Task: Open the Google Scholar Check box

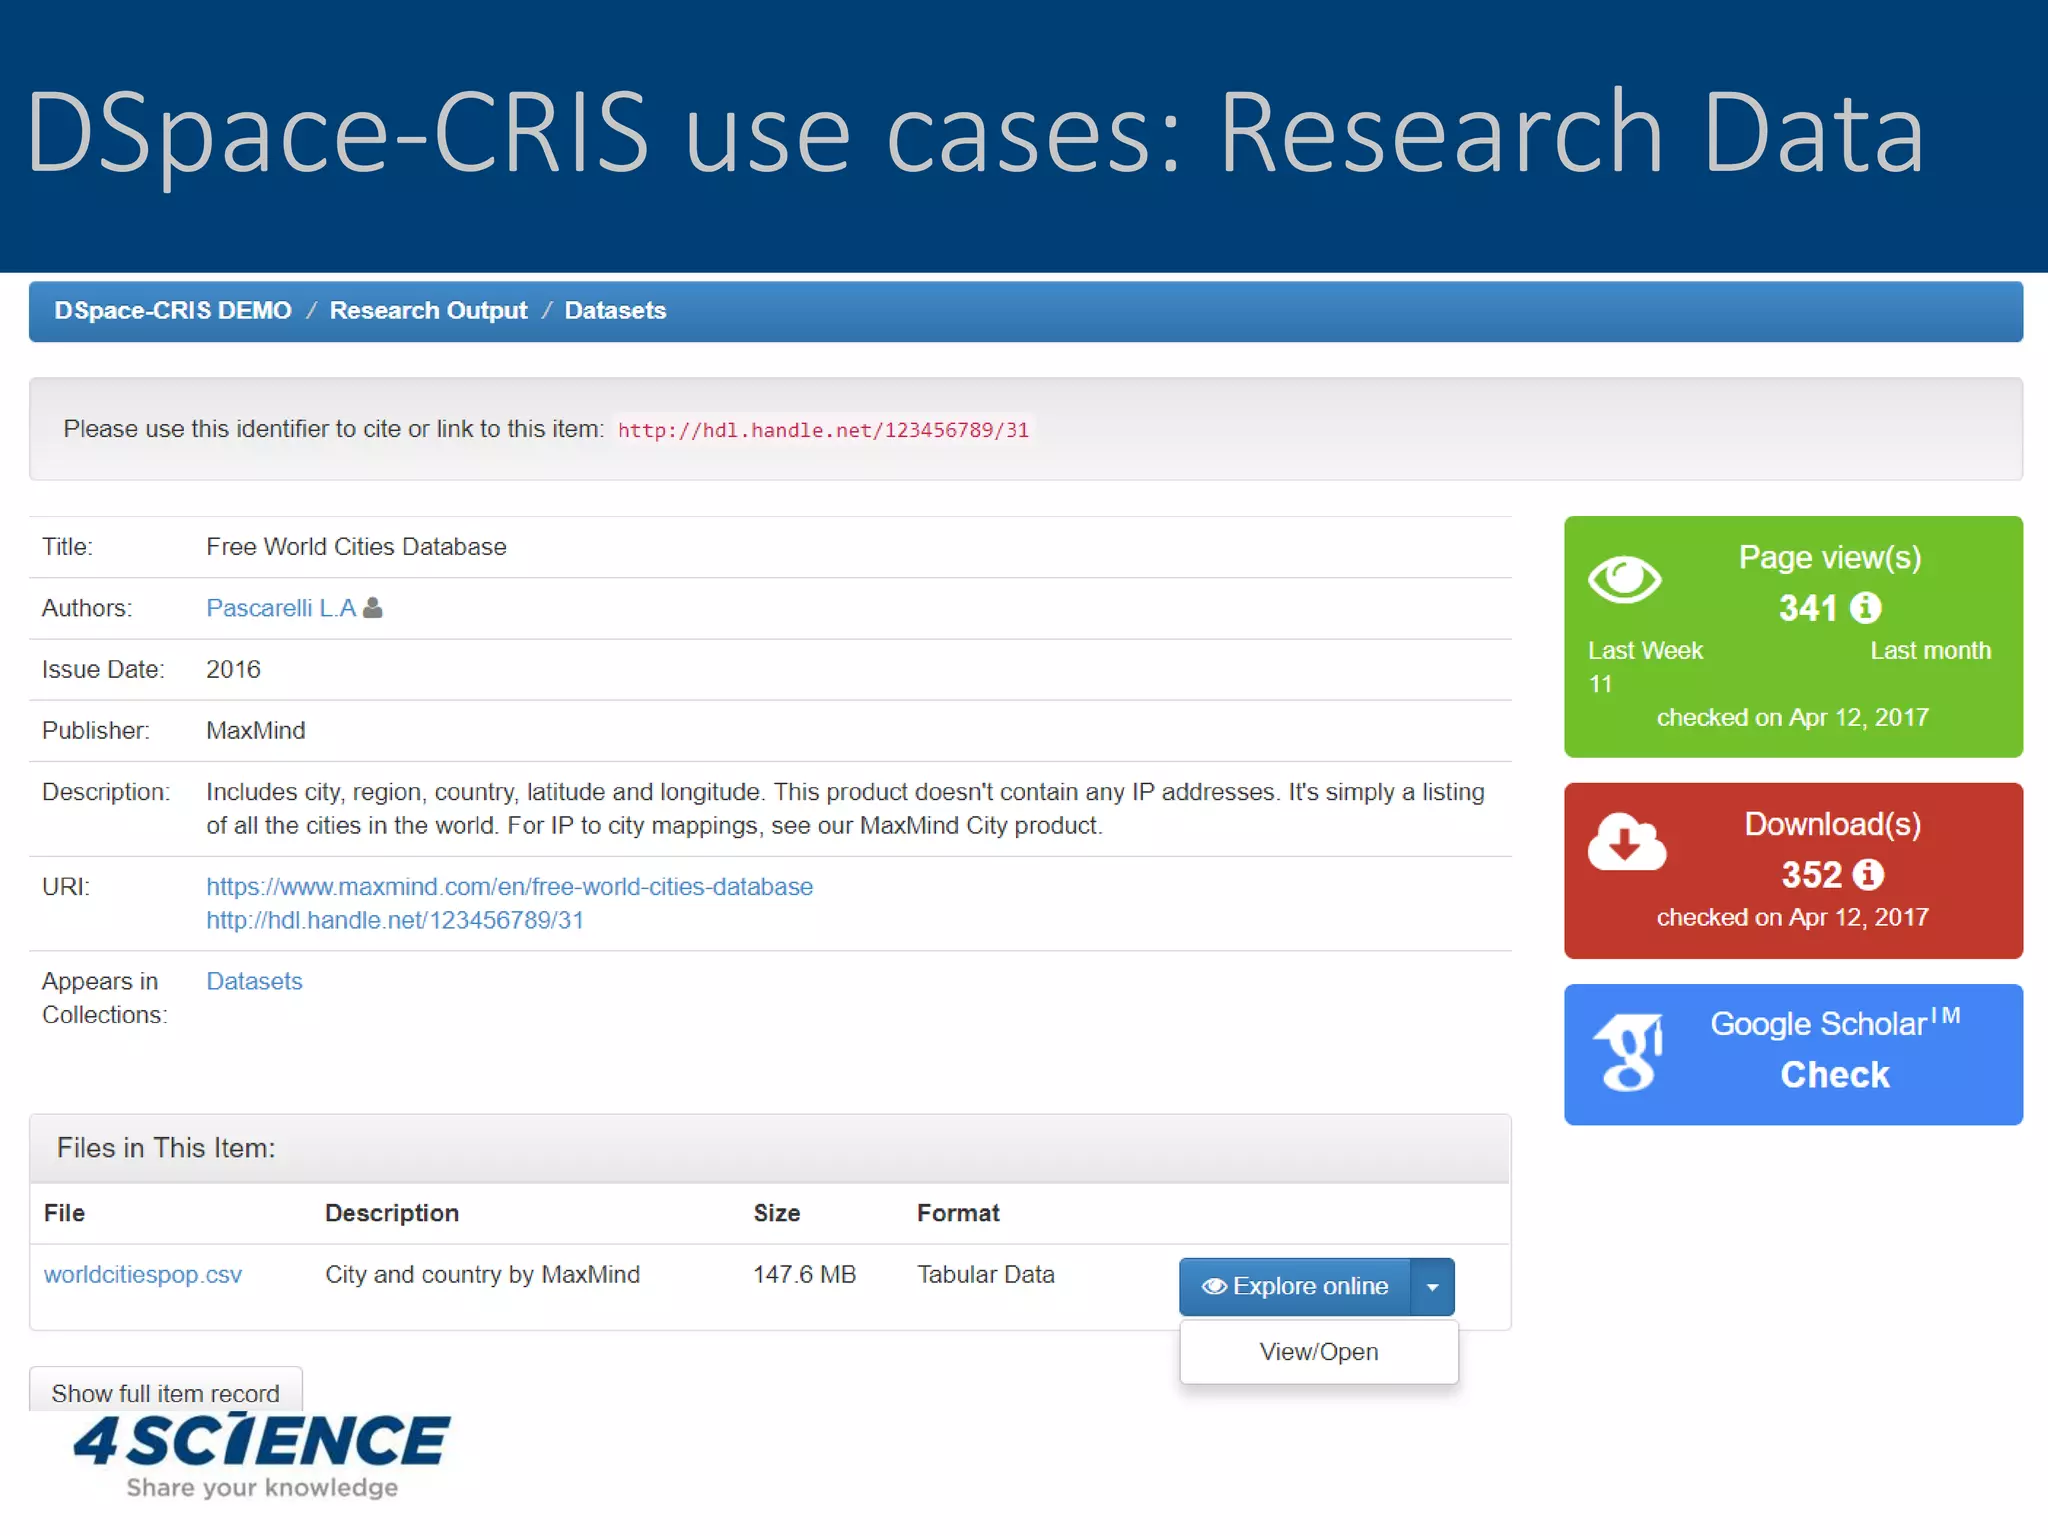Action: coord(1793,1055)
